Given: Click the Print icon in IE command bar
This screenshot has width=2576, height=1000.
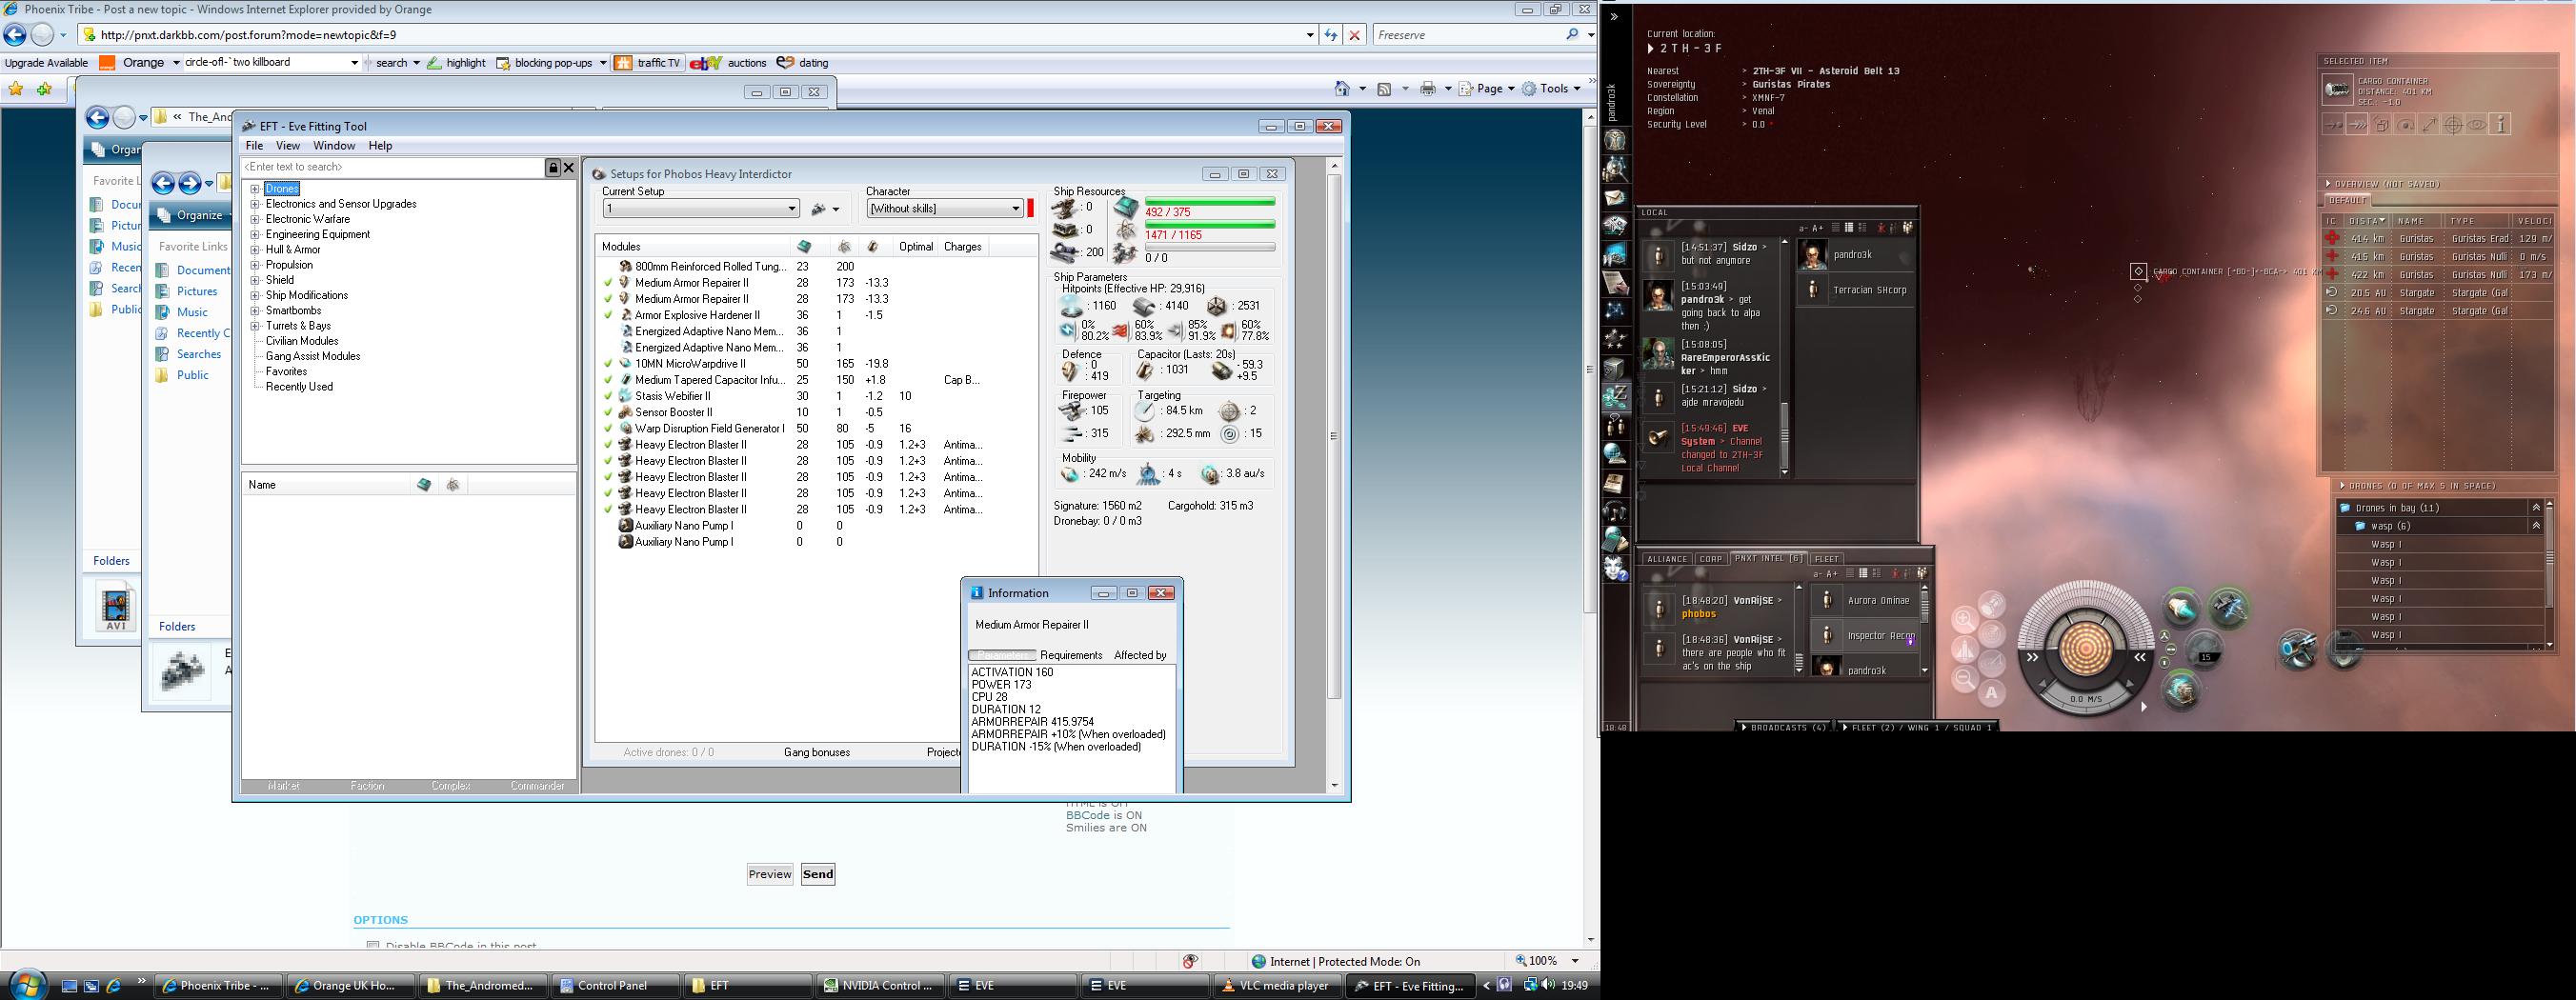Looking at the screenshot, I should click(1428, 89).
